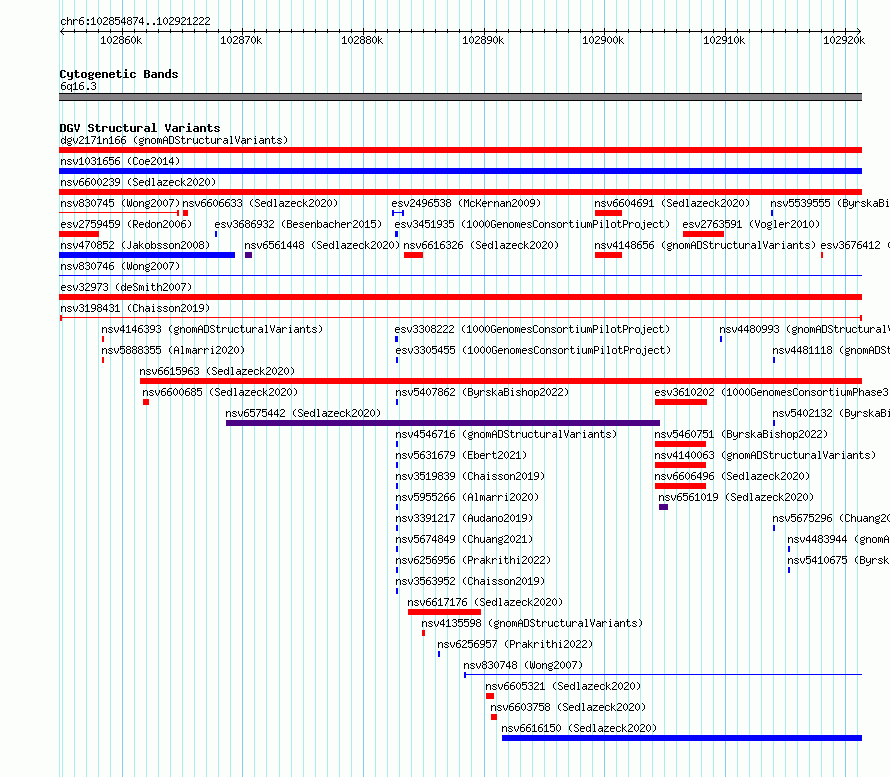
Task: Click nsv5674849 (Chuang2021) label
Action: coord(464,539)
